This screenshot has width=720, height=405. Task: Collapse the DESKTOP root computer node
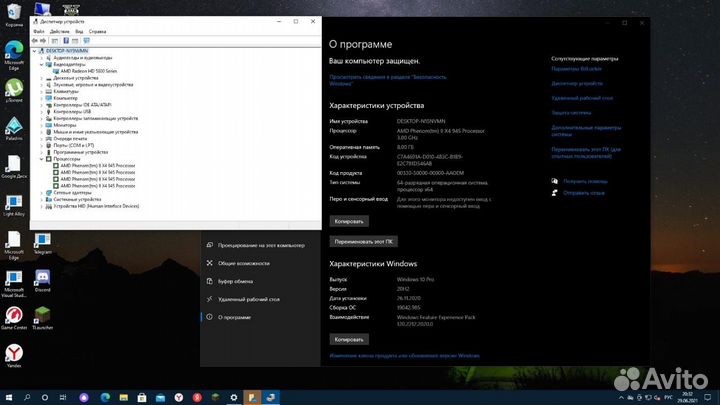[x=34, y=51]
